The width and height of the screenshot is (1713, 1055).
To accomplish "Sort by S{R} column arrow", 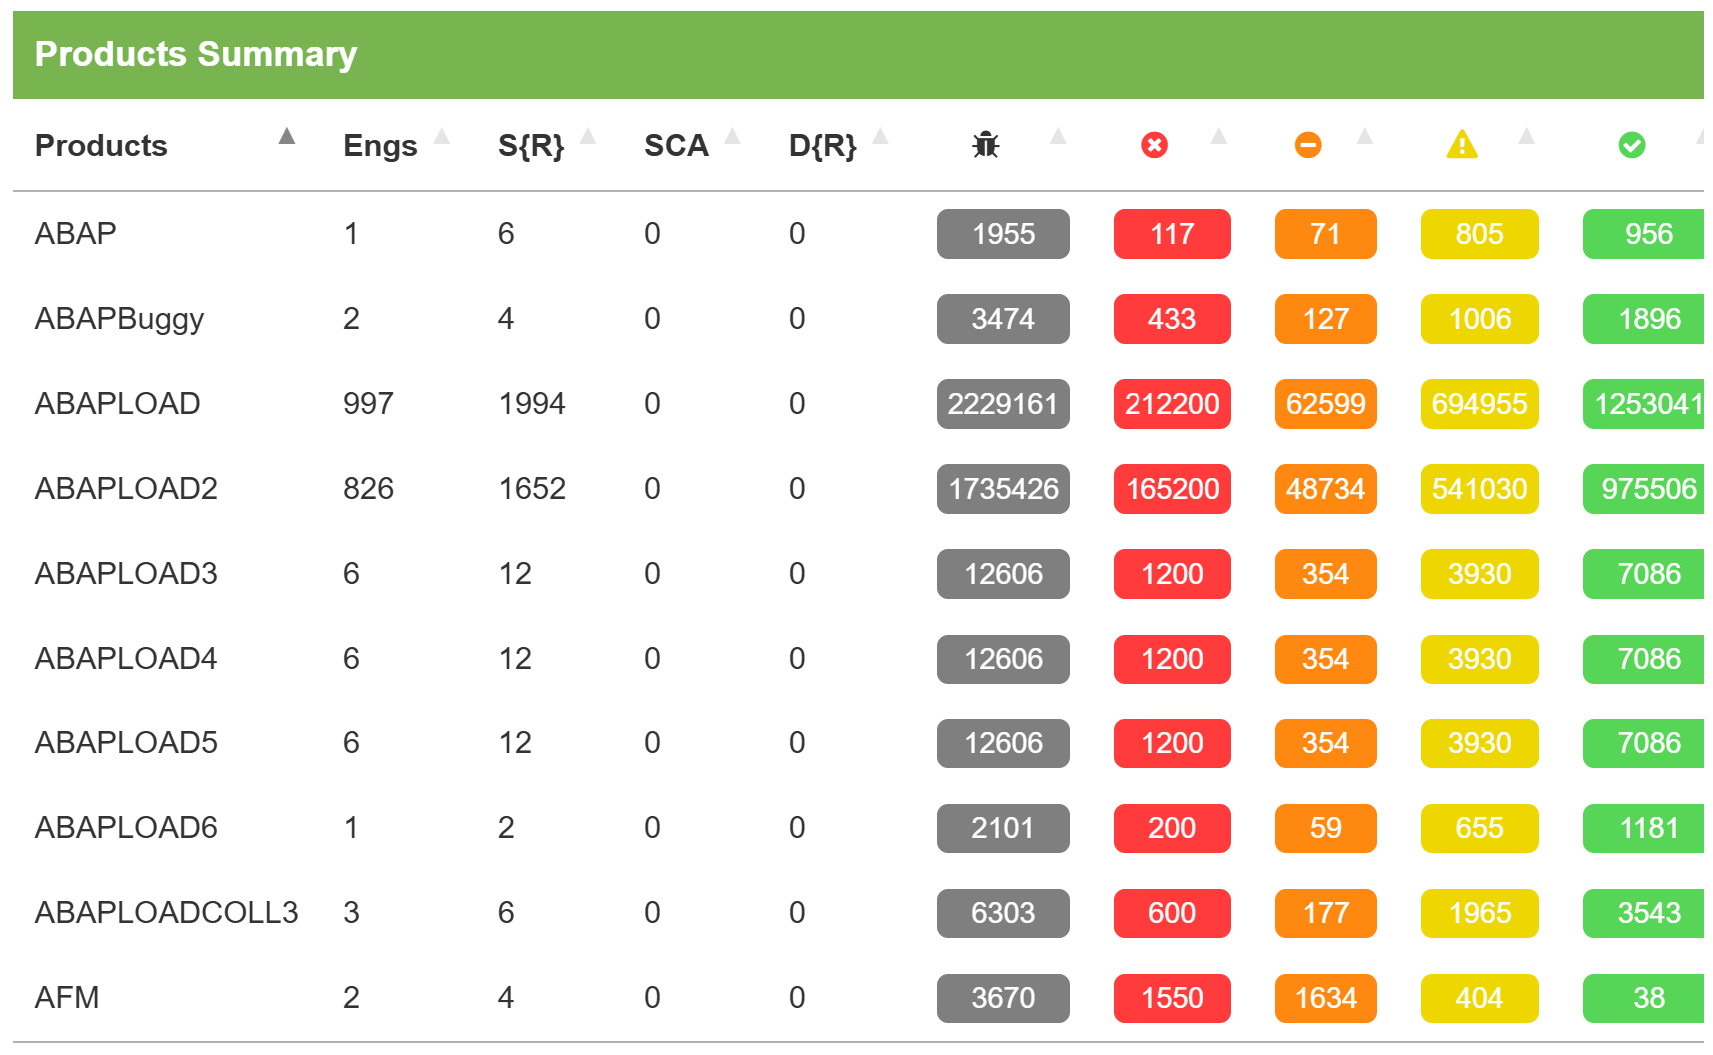I will pos(588,137).
